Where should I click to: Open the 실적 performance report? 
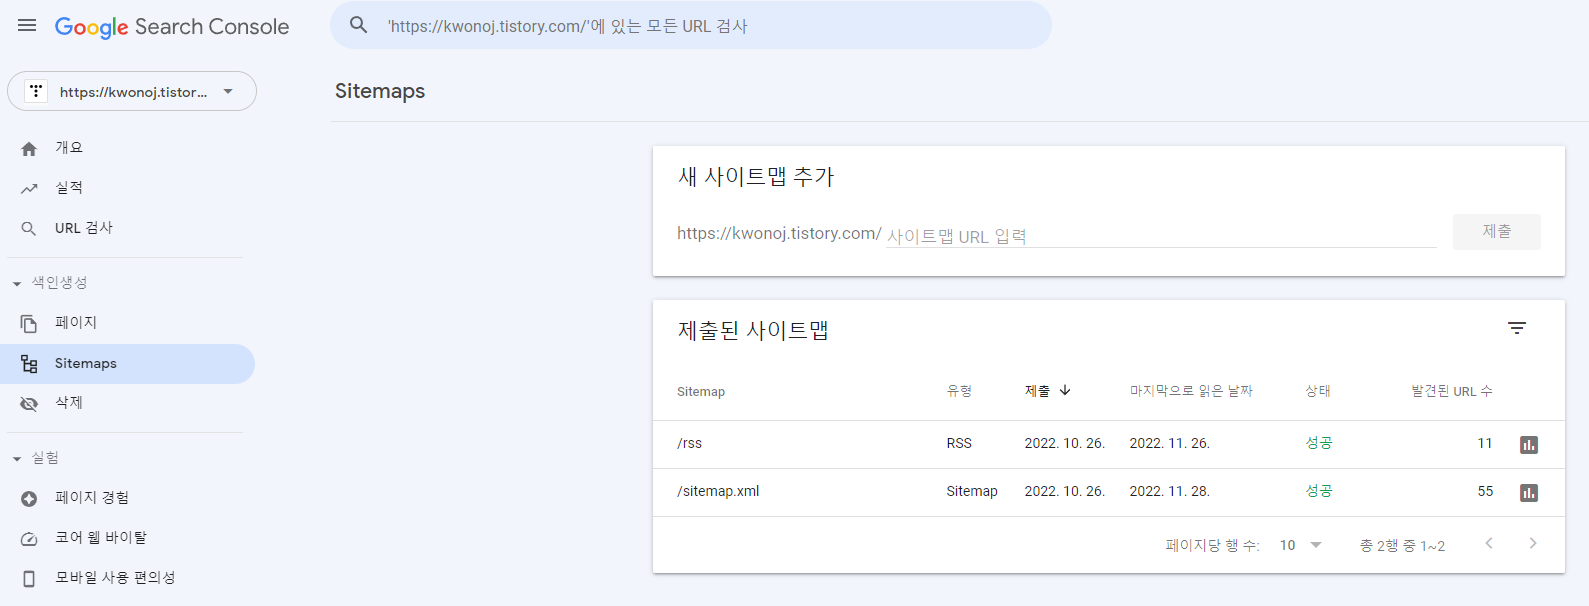click(69, 188)
